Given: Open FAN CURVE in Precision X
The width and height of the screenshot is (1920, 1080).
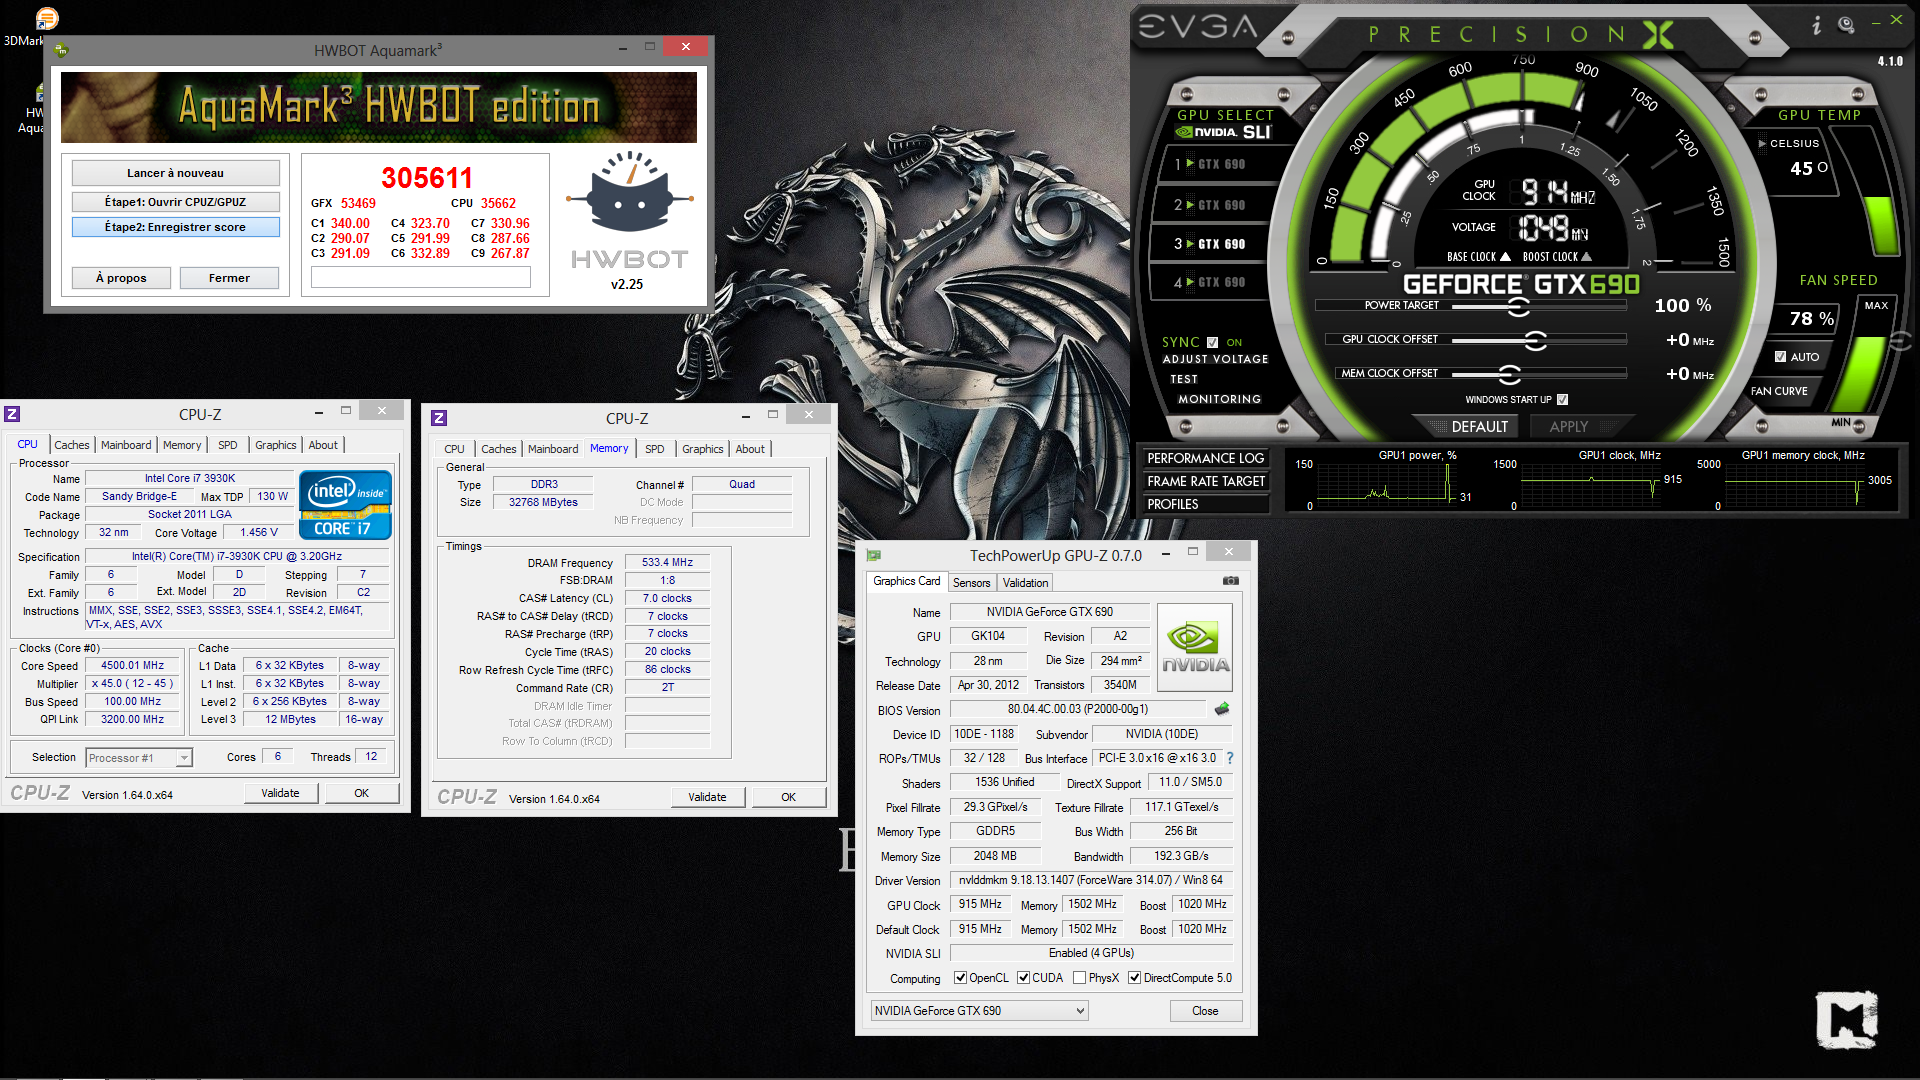Looking at the screenshot, I should pyautogui.click(x=1779, y=391).
